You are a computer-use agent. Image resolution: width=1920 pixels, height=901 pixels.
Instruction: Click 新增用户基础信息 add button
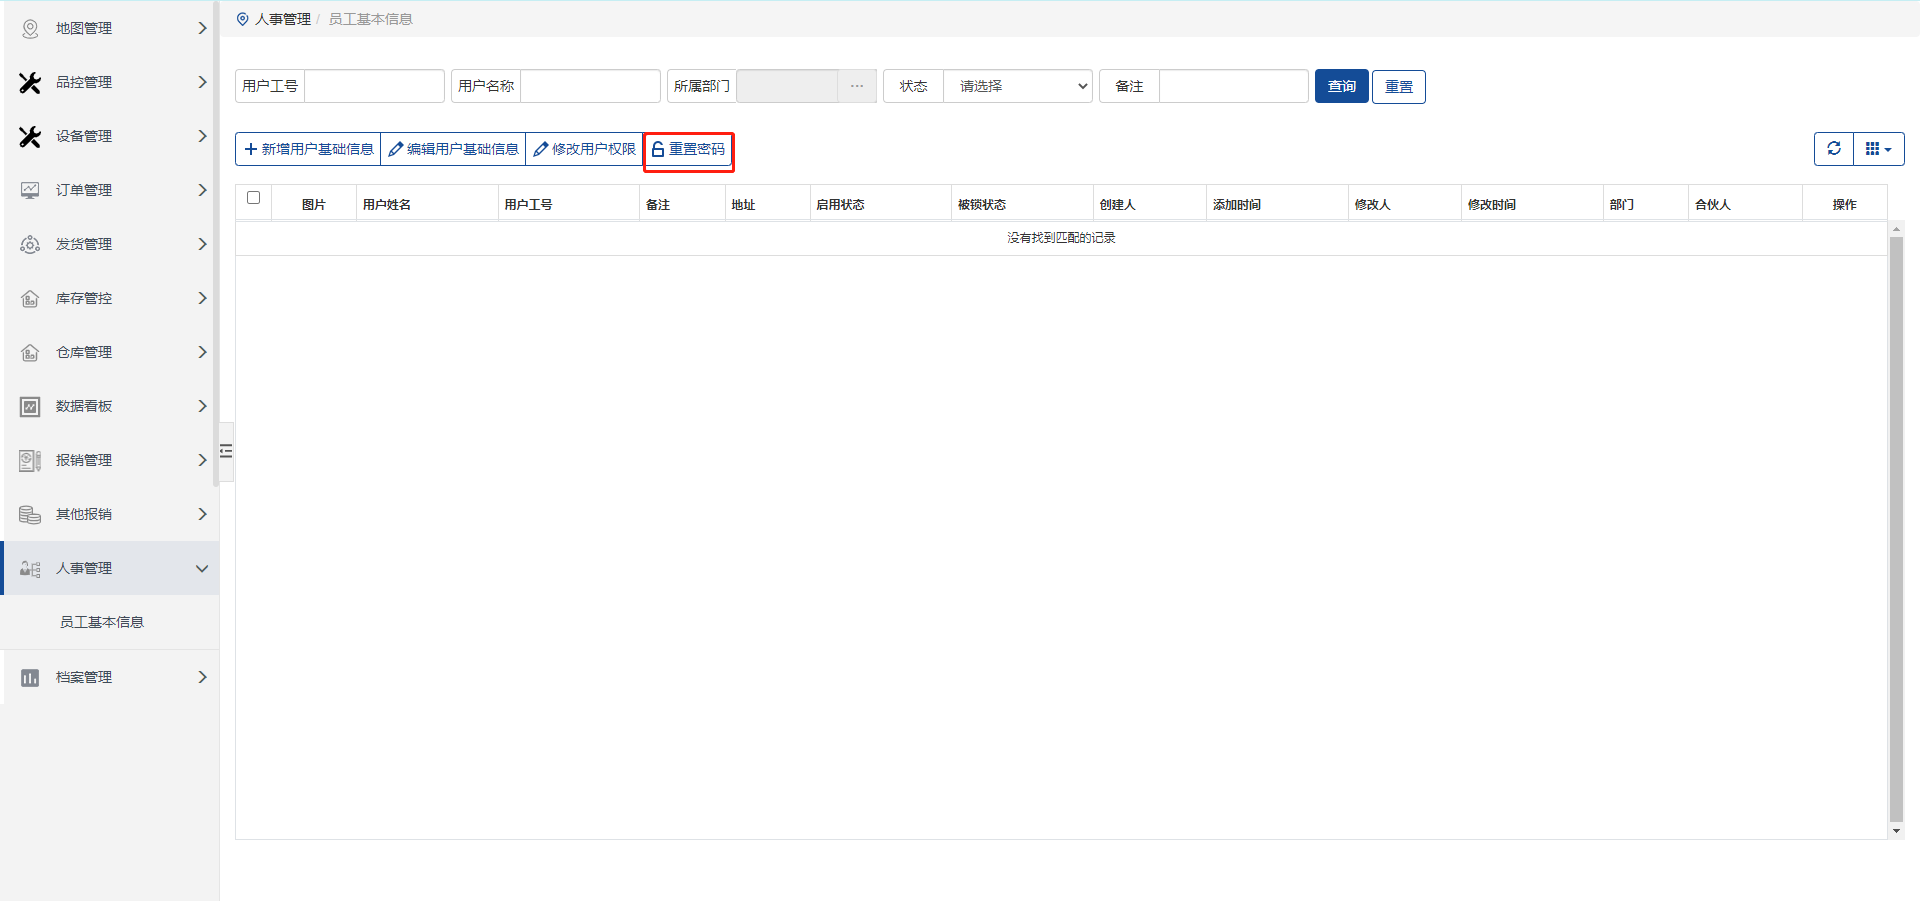tap(308, 150)
